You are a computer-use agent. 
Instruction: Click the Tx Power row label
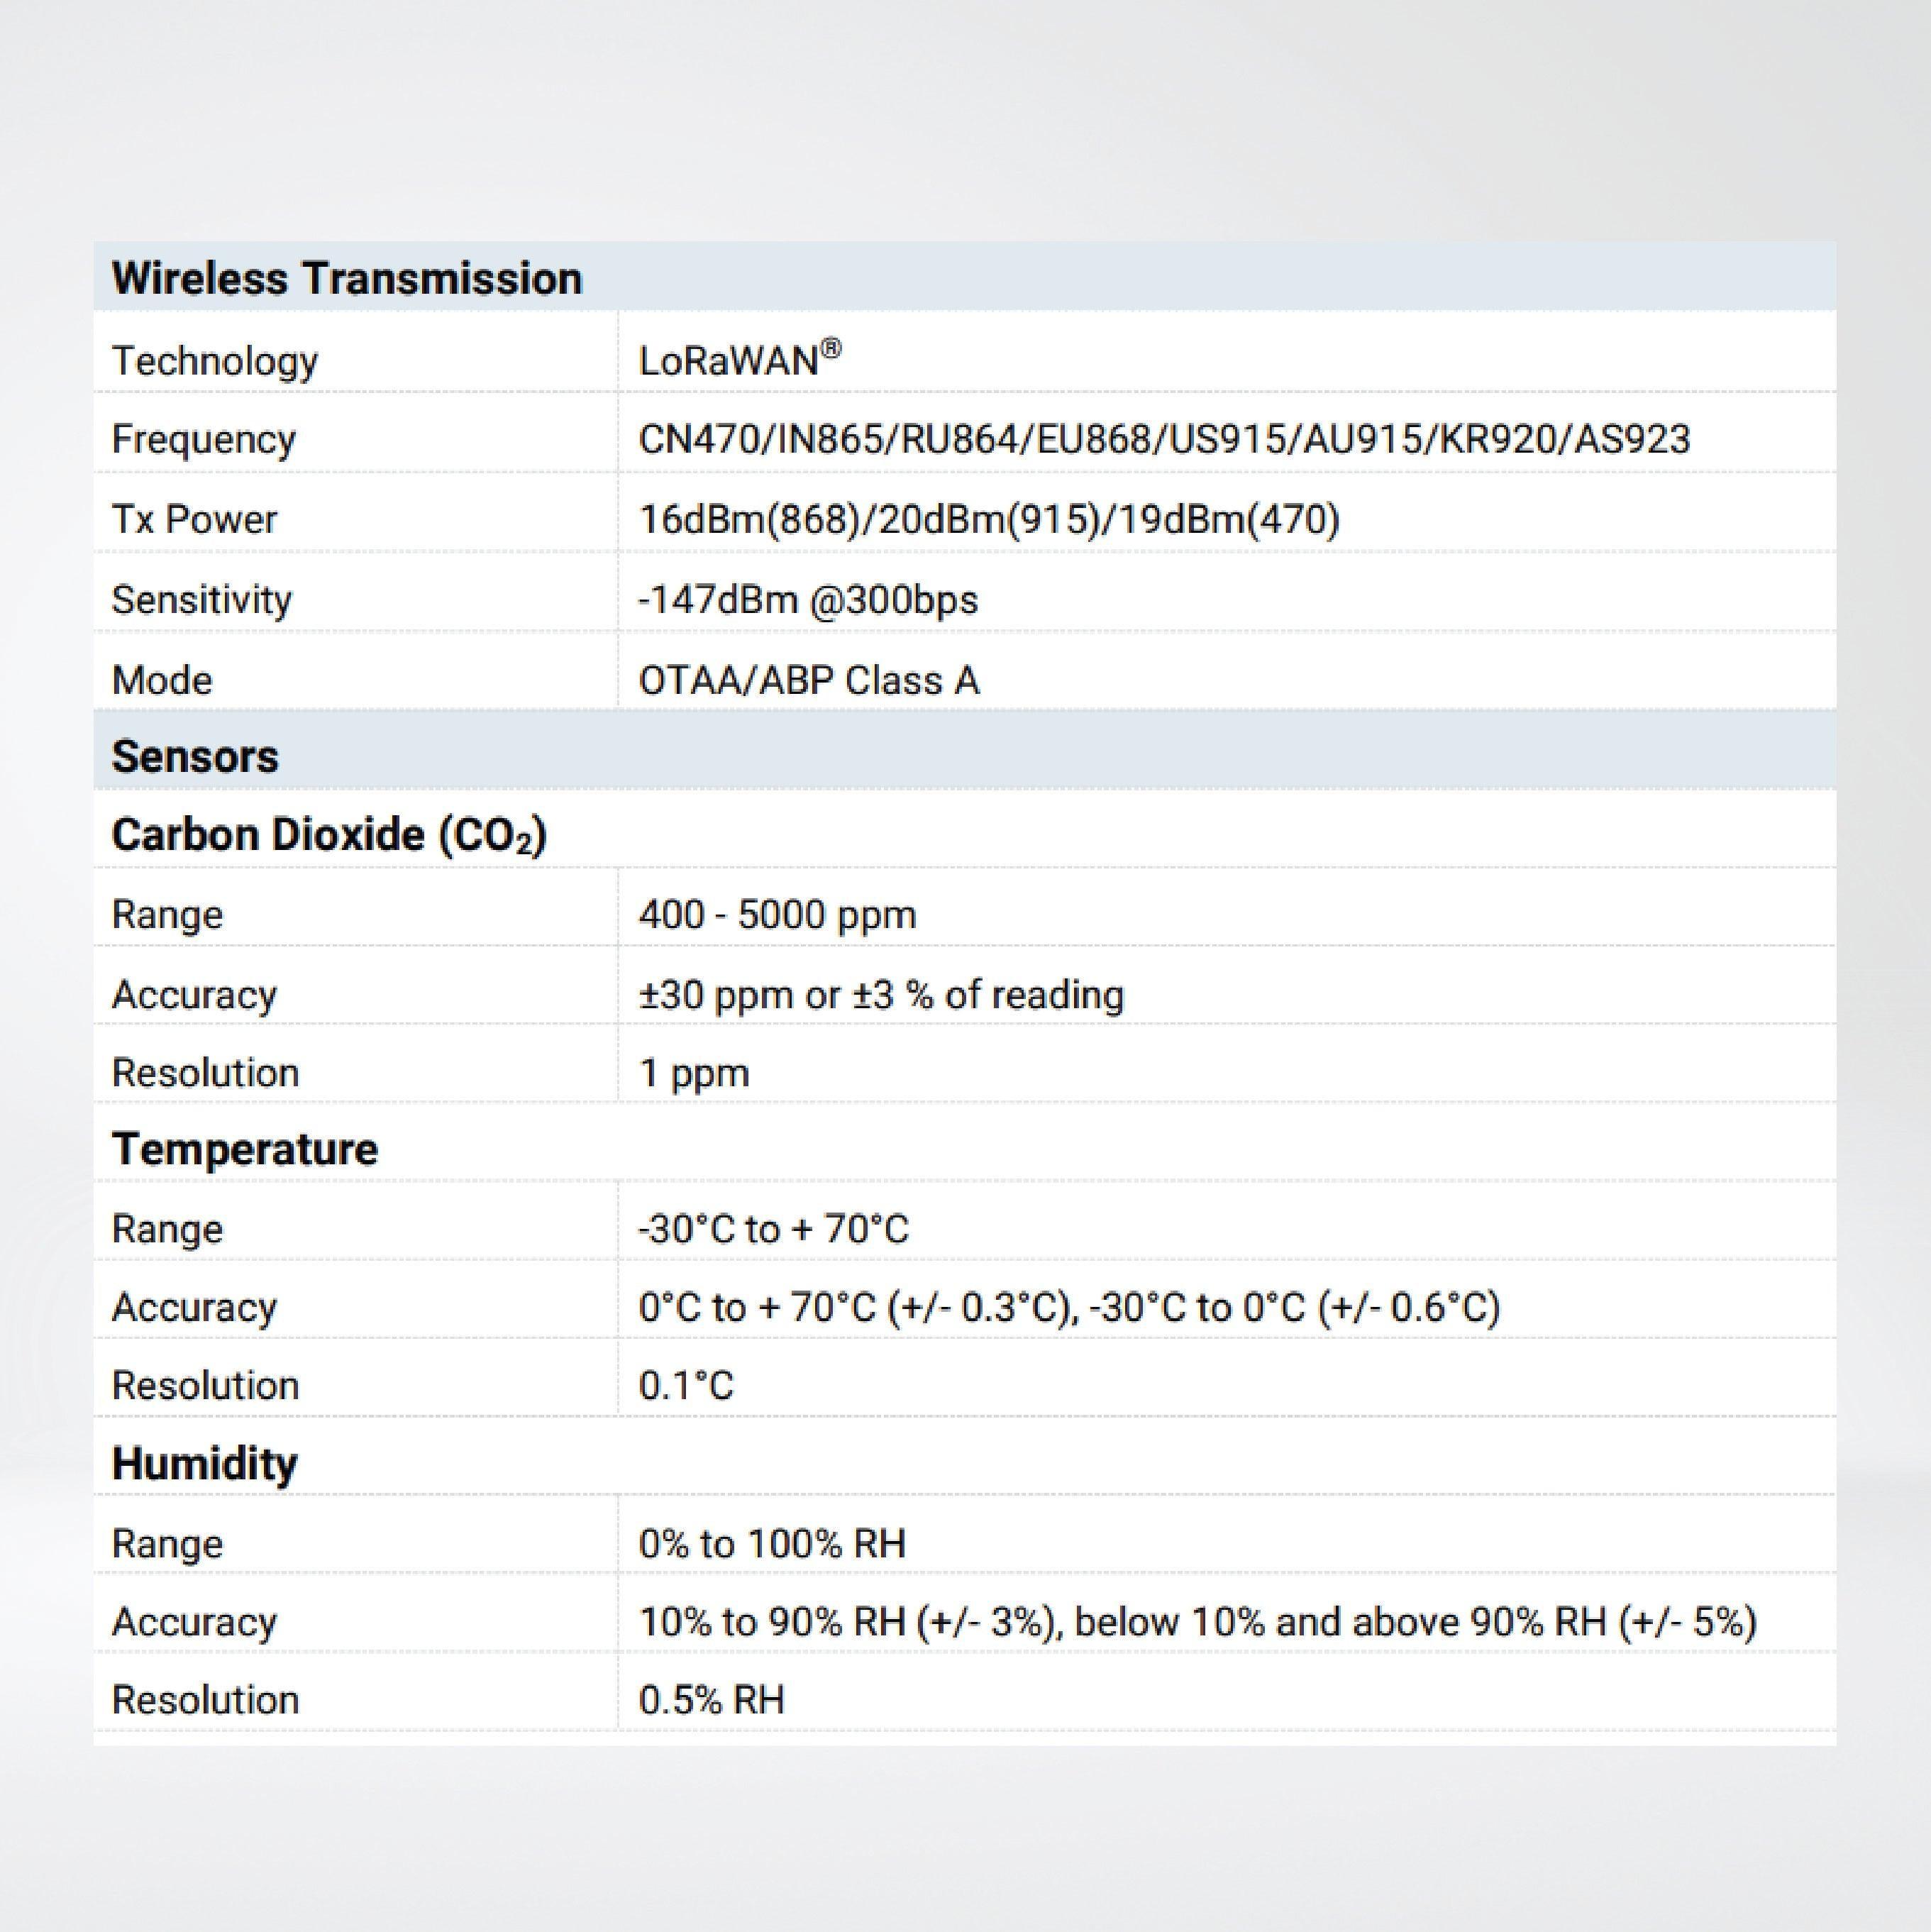(196, 518)
